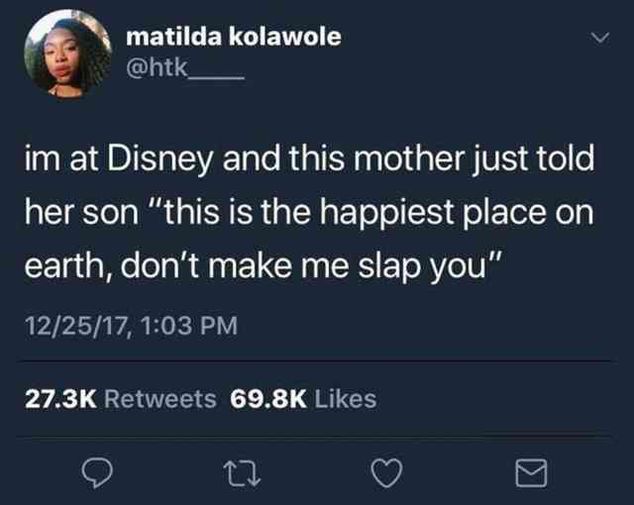
Task: Open the tweet options chevron menu
Action: pyautogui.click(x=600, y=38)
